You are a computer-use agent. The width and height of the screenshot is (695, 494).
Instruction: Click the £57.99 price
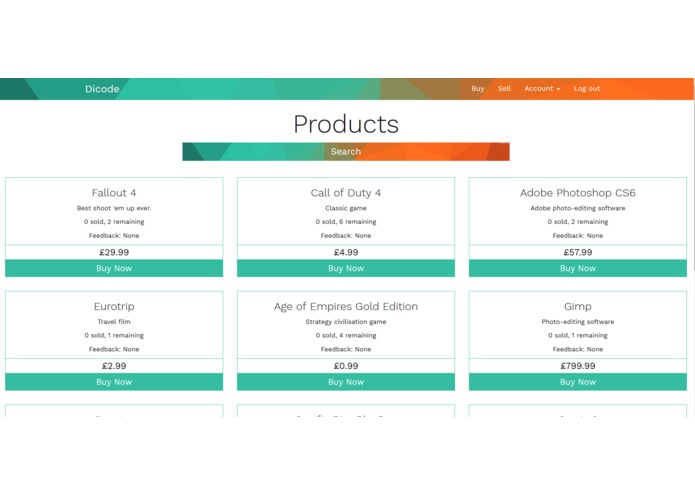pos(578,253)
